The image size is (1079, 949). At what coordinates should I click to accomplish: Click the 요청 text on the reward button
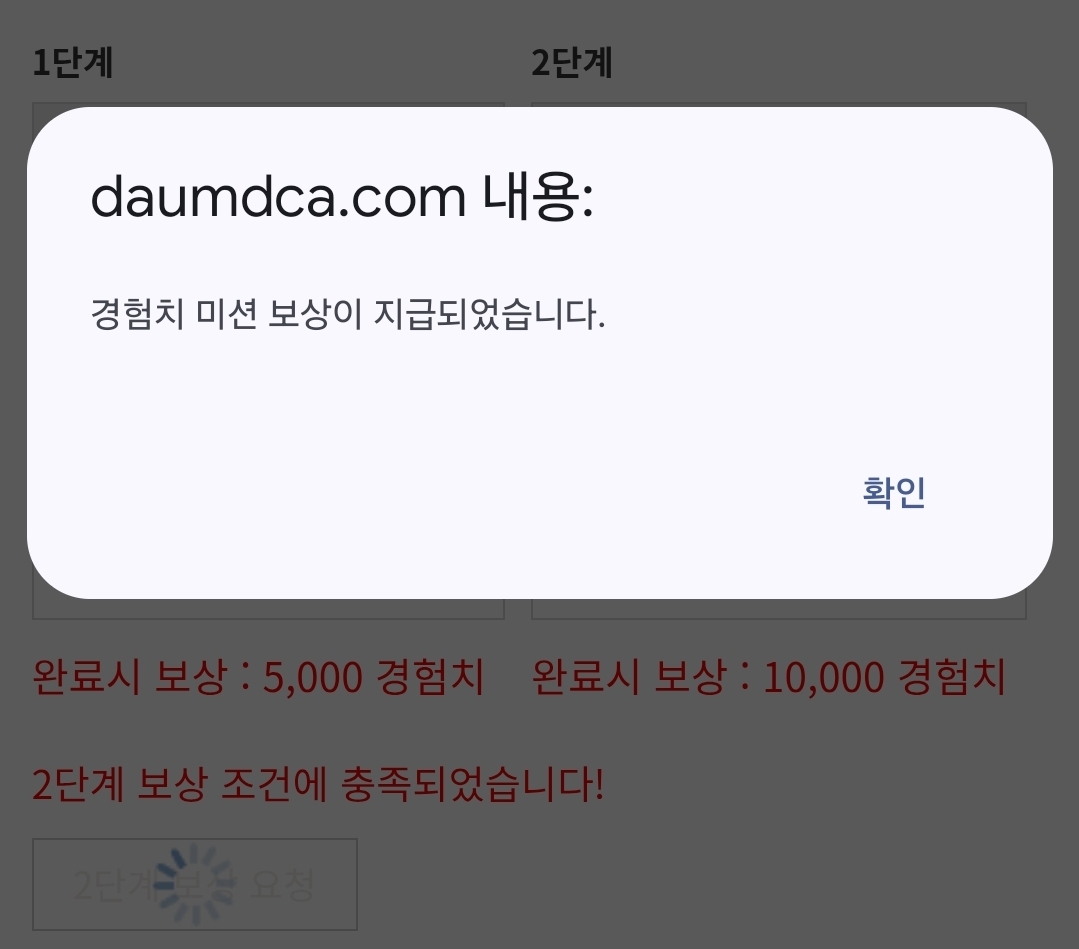click(x=282, y=884)
